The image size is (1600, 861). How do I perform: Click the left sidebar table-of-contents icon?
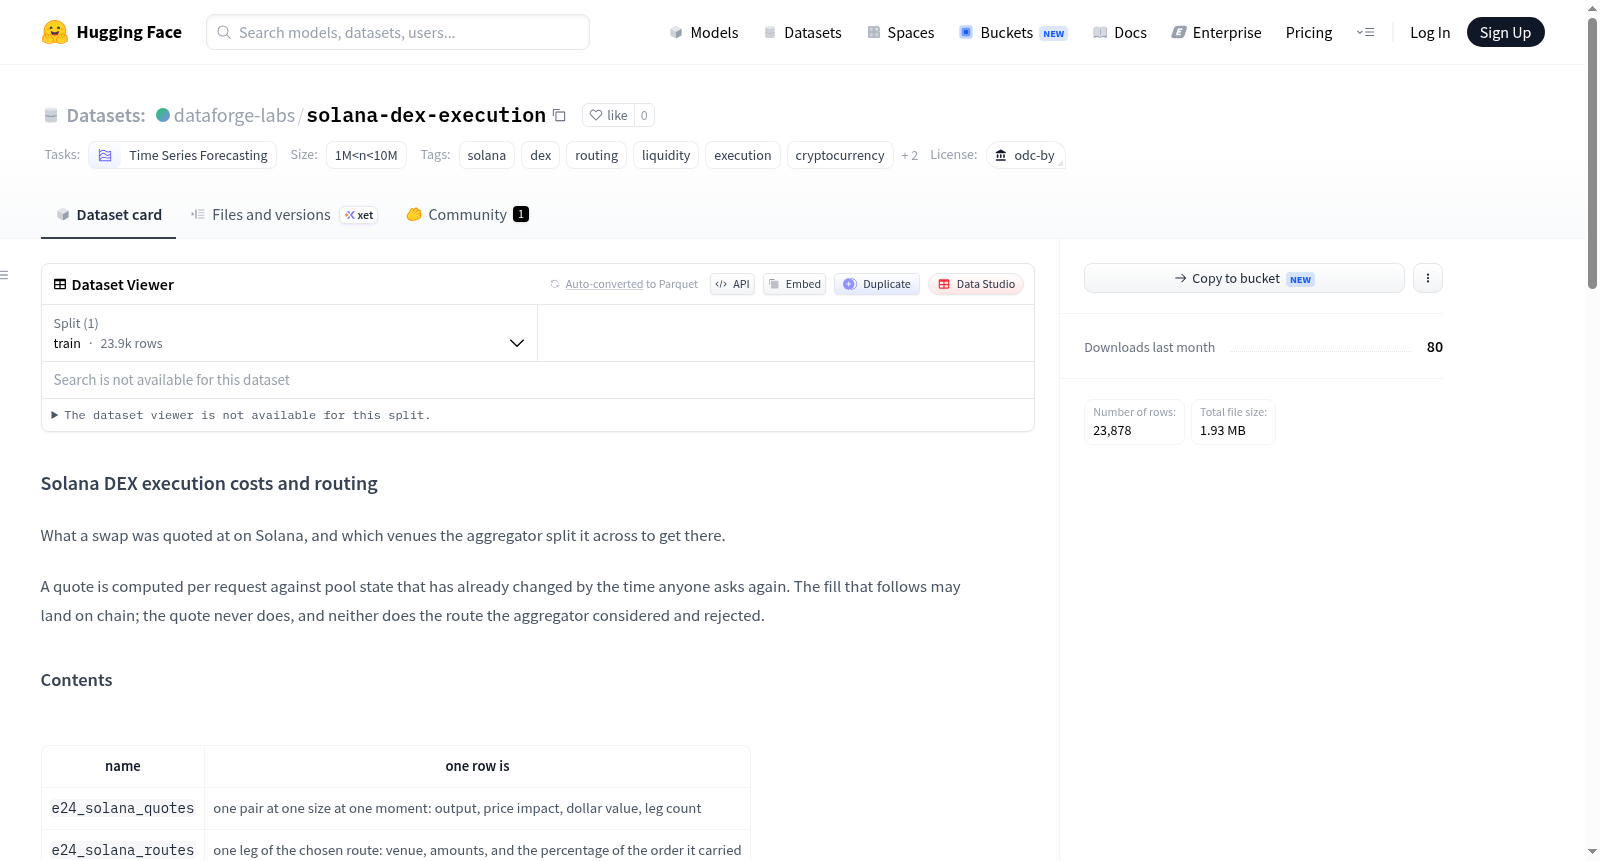(4, 275)
